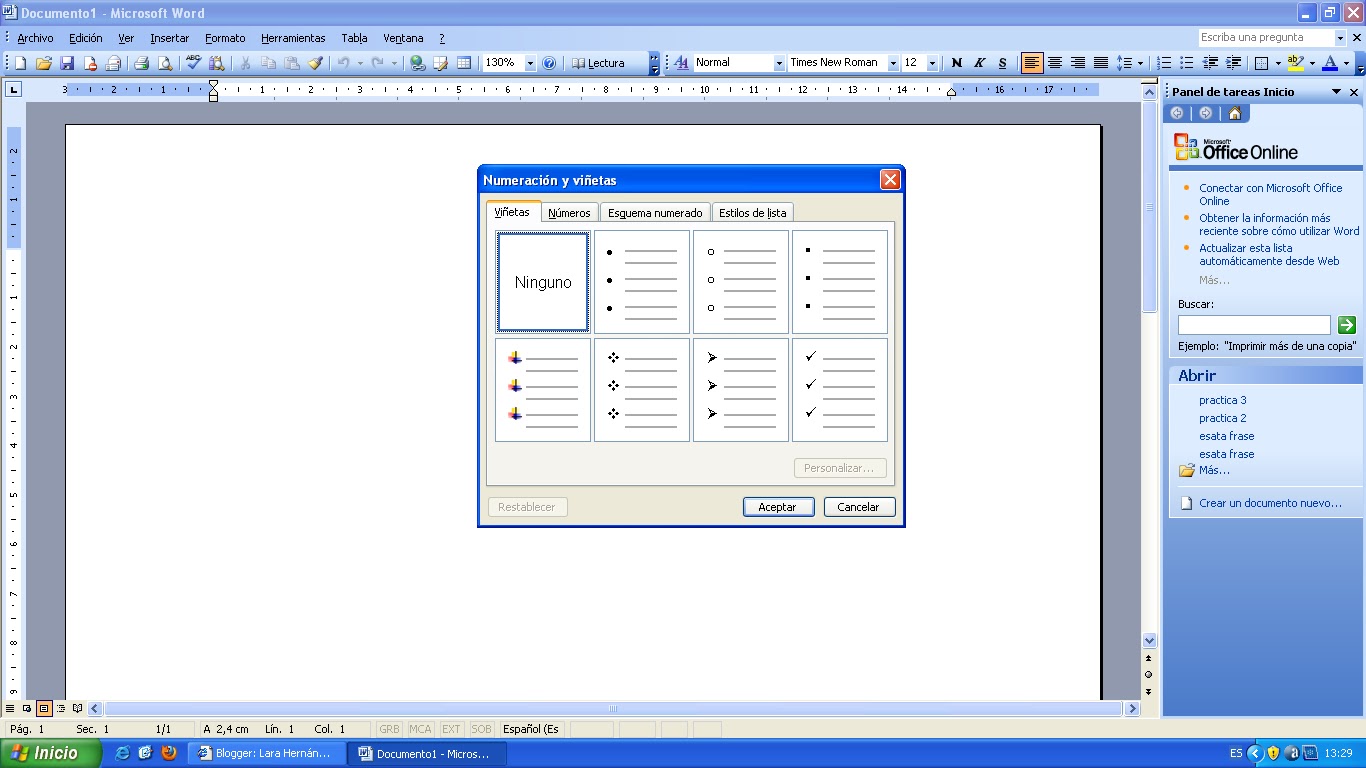Viewport: 1366px width, 768px height.
Task: Click the Print toolbar icon
Action: pyautogui.click(x=141, y=63)
